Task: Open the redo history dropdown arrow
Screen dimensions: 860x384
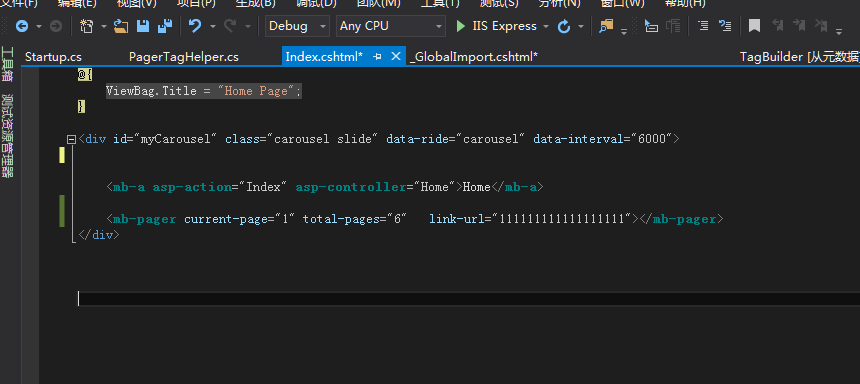Action: point(247,26)
